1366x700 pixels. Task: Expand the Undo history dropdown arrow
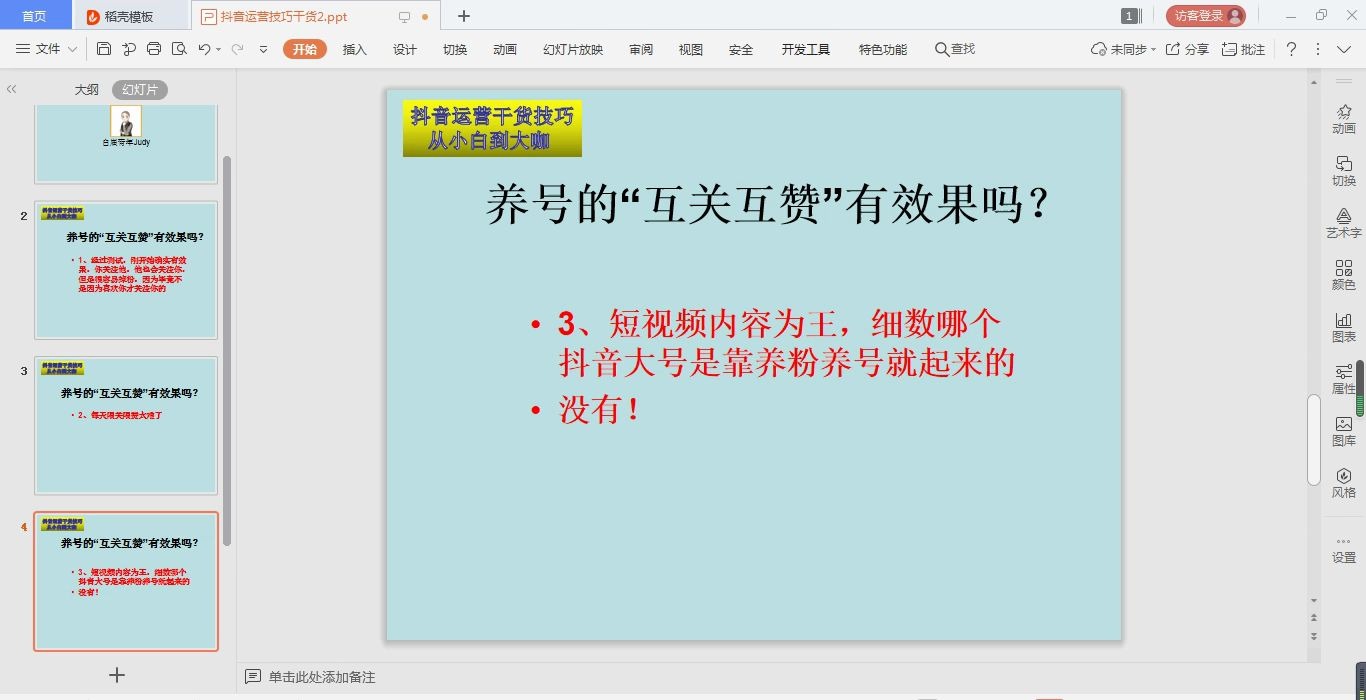218,49
